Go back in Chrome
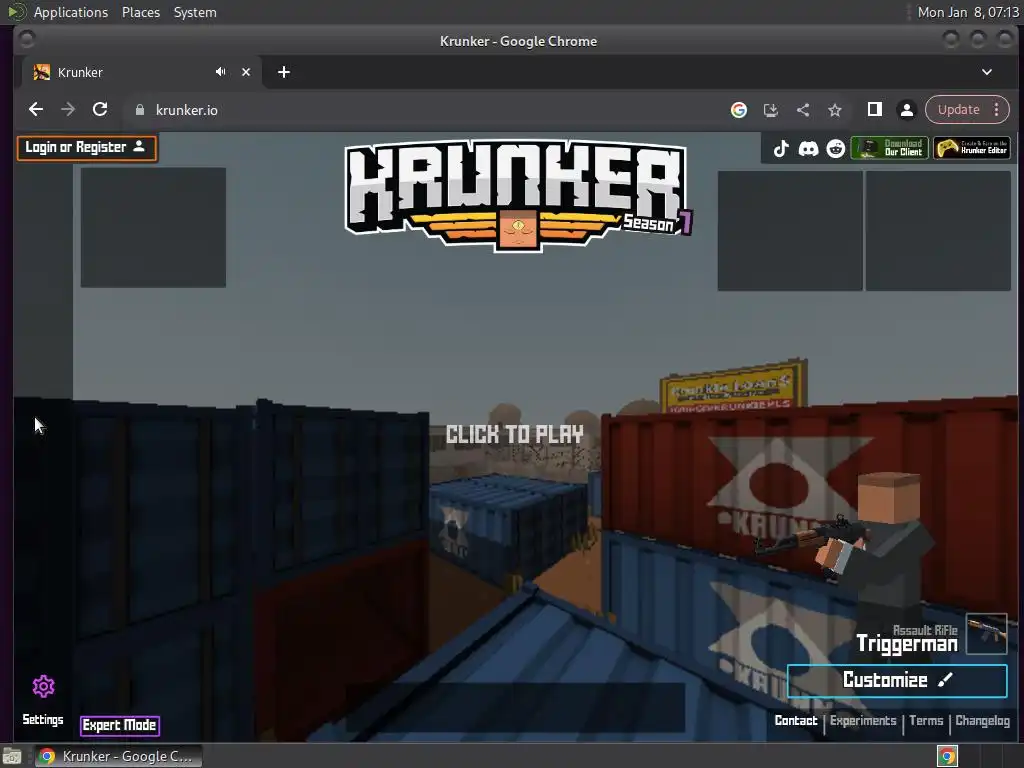Image resolution: width=1024 pixels, height=768 pixels. point(36,110)
